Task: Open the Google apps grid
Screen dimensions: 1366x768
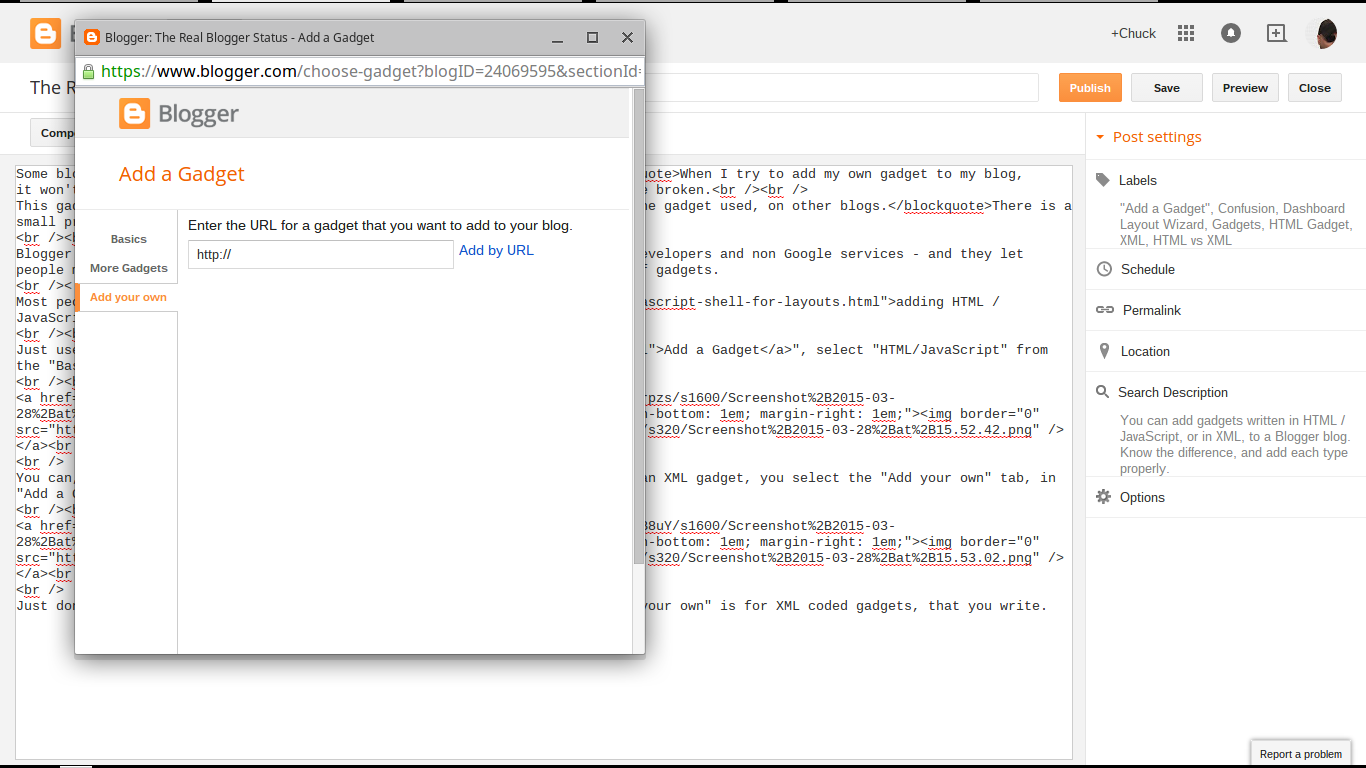Action: pos(1185,33)
